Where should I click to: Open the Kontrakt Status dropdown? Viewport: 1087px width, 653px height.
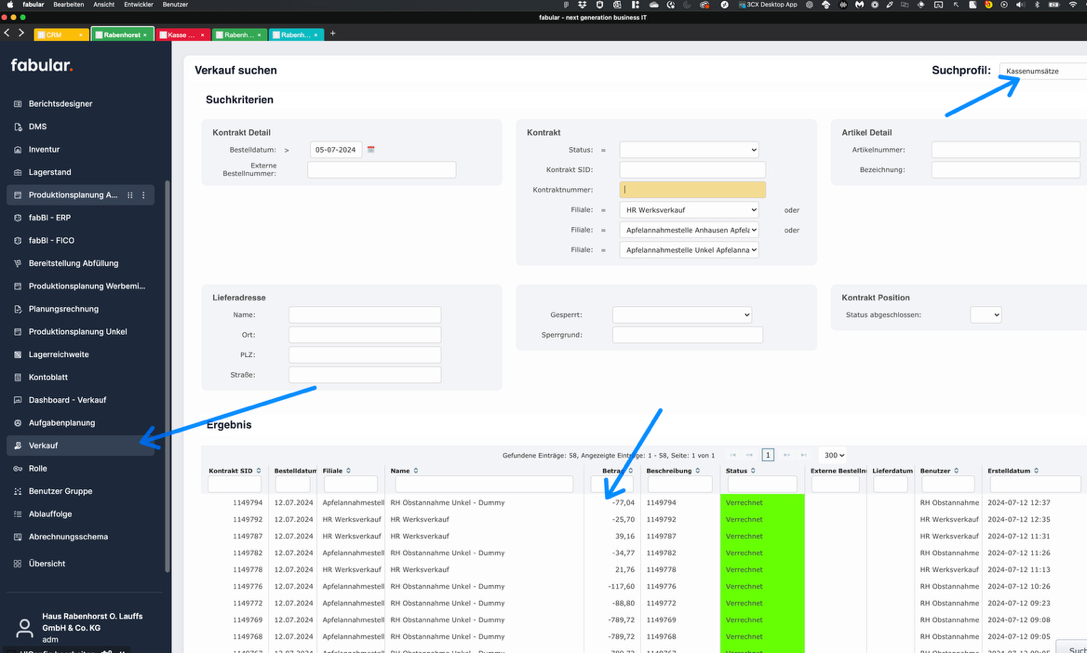click(x=689, y=150)
